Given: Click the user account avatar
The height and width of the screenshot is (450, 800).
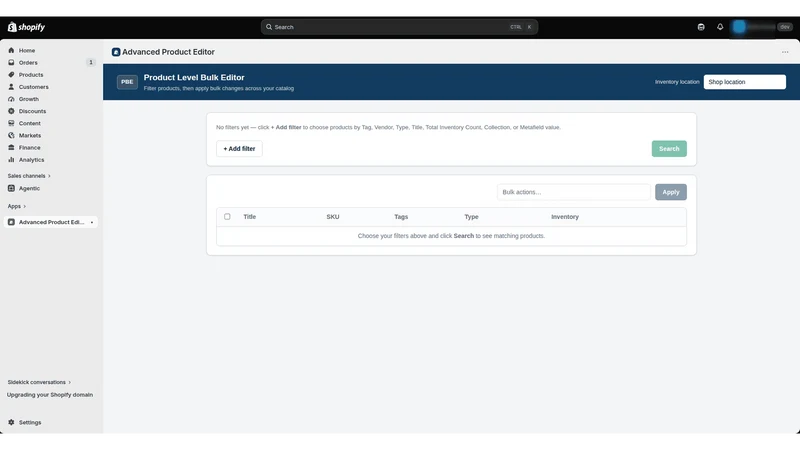Looking at the screenshot, I should 739,27.
